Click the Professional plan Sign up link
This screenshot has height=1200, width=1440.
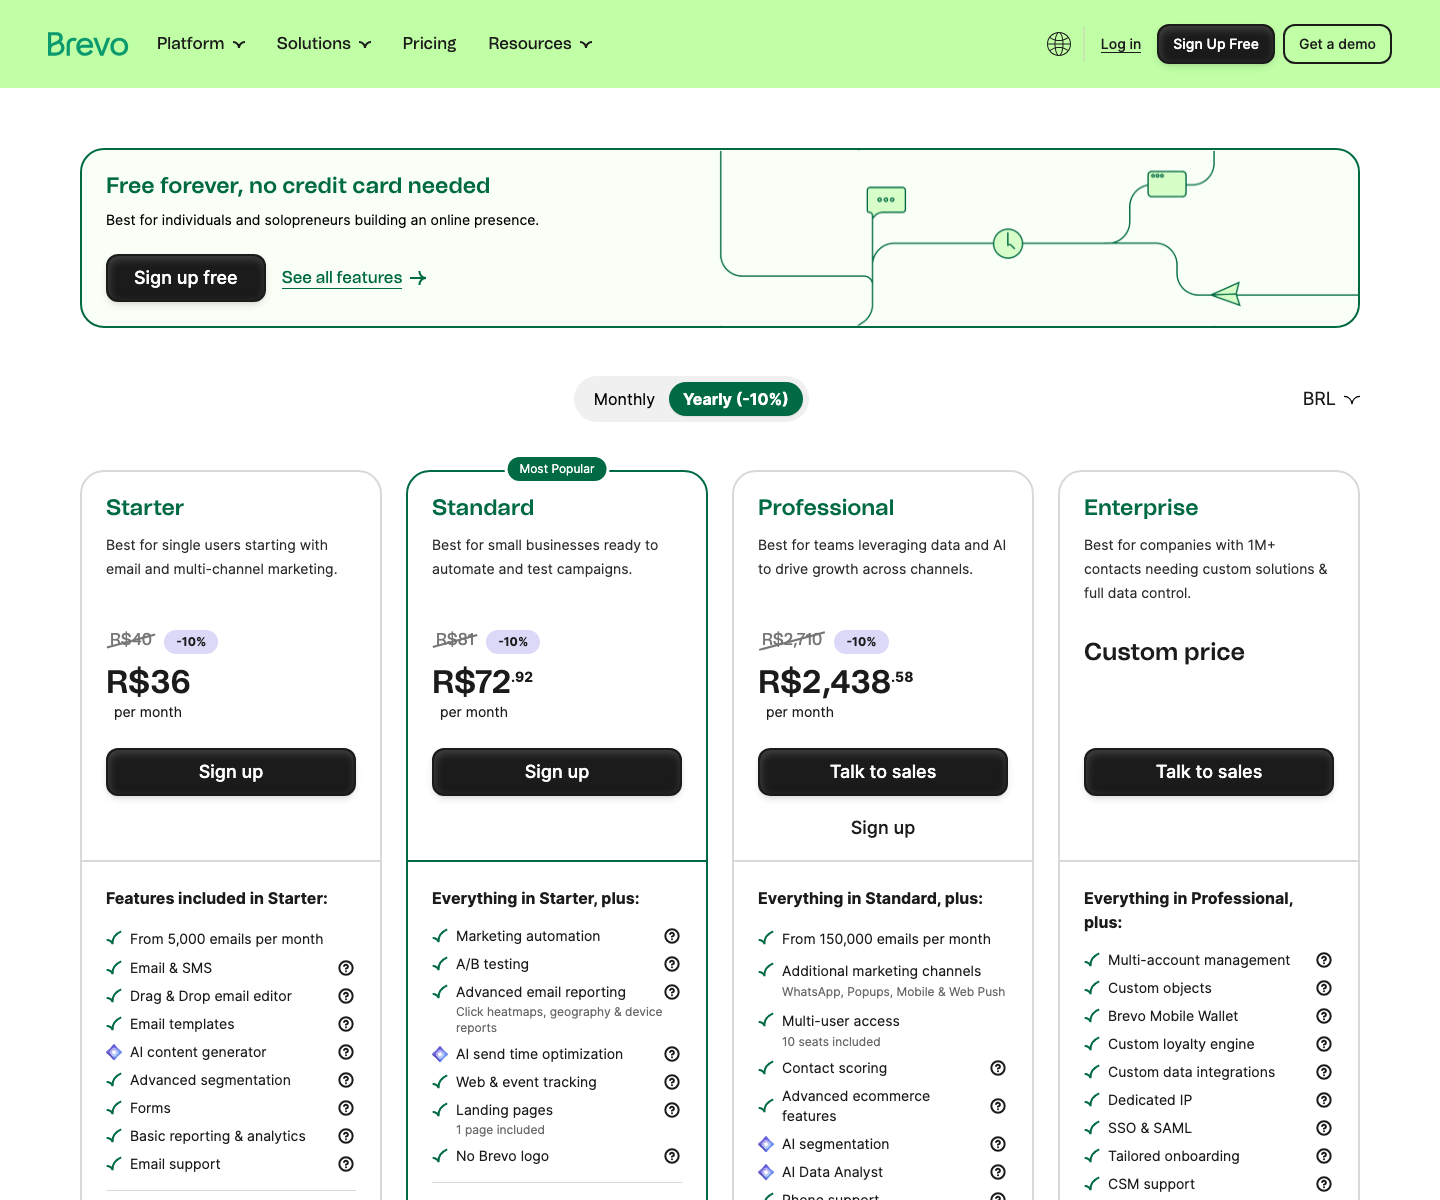(x=883, y=828)
